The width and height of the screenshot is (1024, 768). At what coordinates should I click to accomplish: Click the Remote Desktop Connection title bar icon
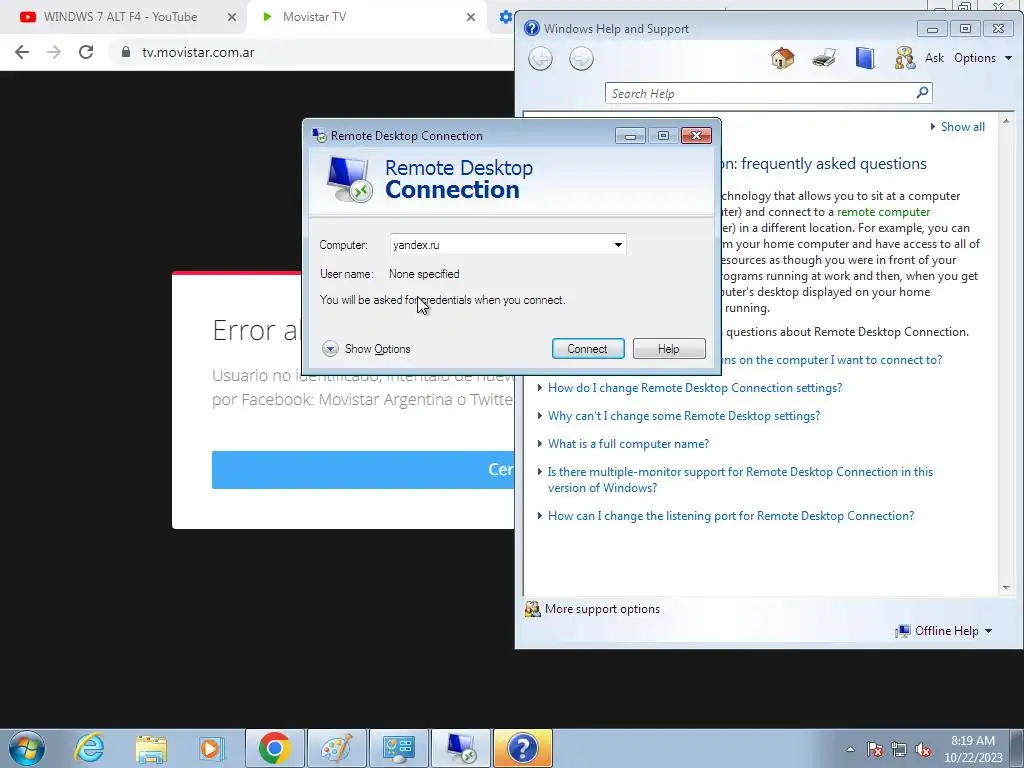coord(319,135)
